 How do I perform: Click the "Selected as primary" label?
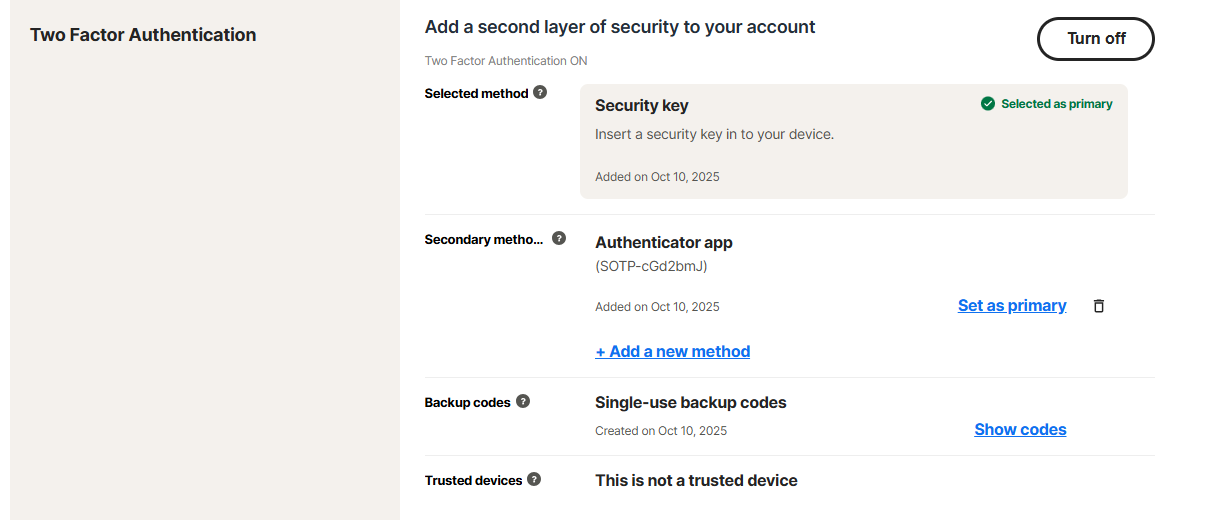point(1056,104)
